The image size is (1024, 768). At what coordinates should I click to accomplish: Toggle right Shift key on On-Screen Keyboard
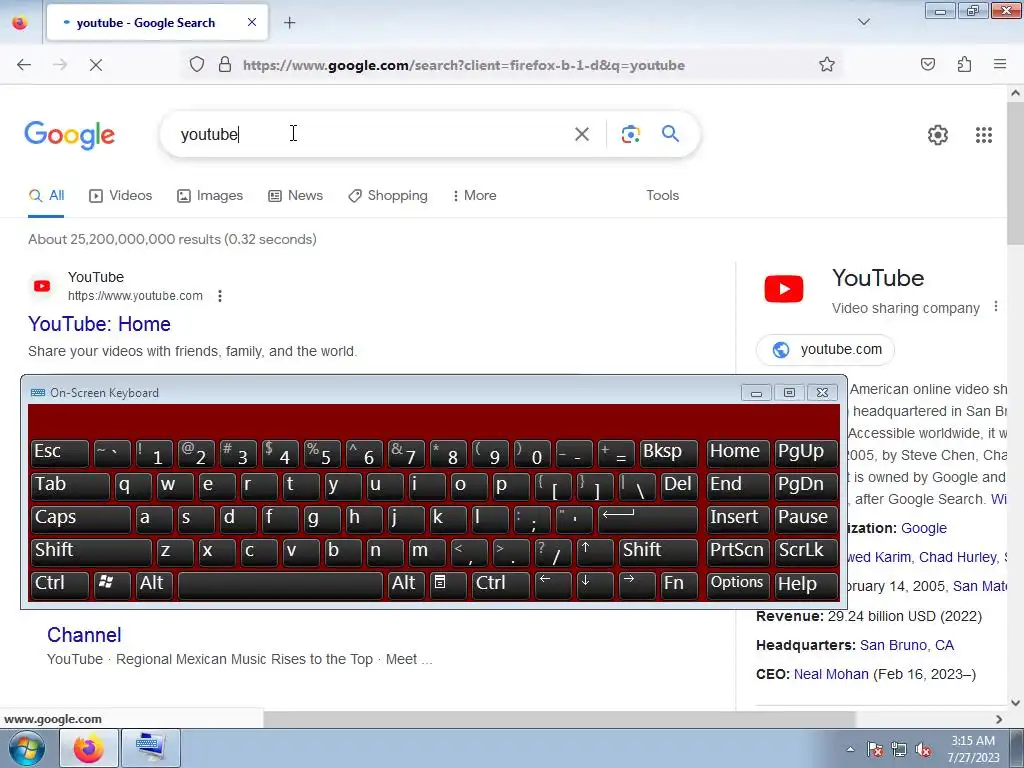point(658,551)
